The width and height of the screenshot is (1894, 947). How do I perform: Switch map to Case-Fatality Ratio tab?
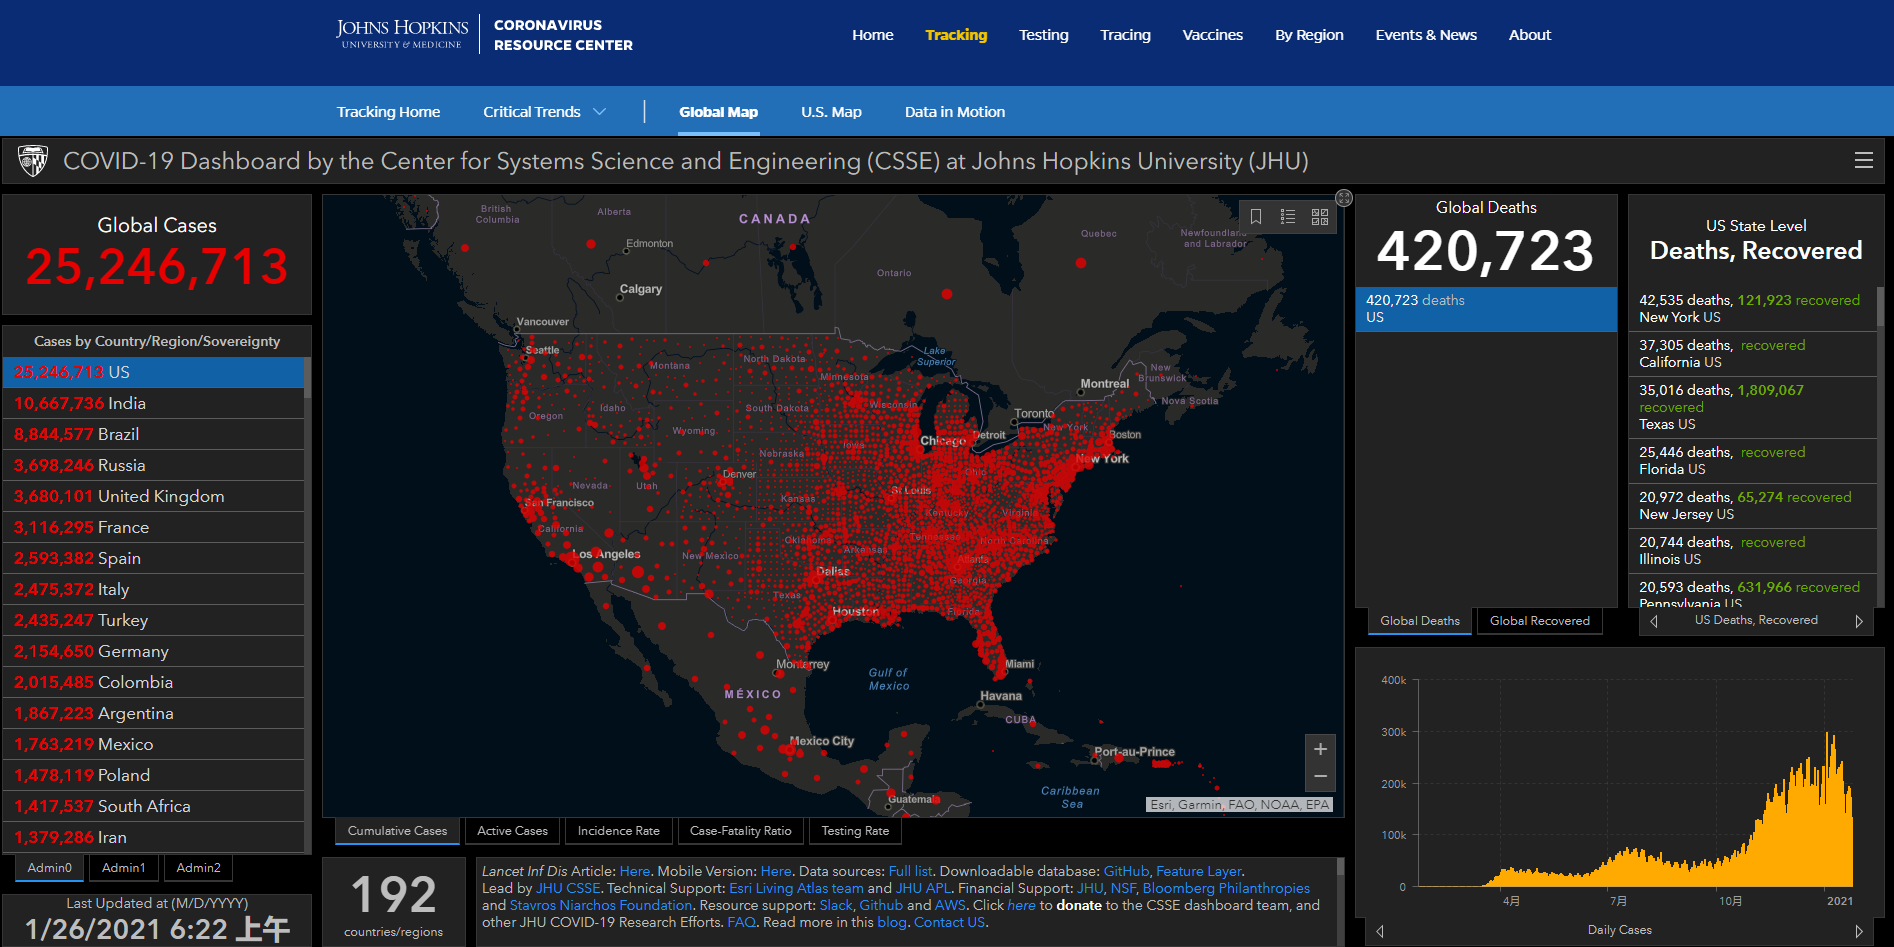coord(740,831)
